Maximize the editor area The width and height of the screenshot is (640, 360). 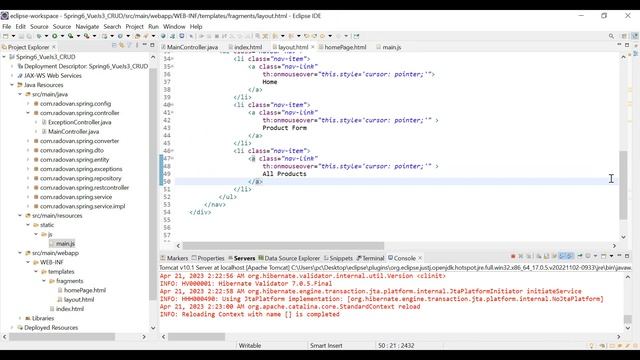click(627, 45)
